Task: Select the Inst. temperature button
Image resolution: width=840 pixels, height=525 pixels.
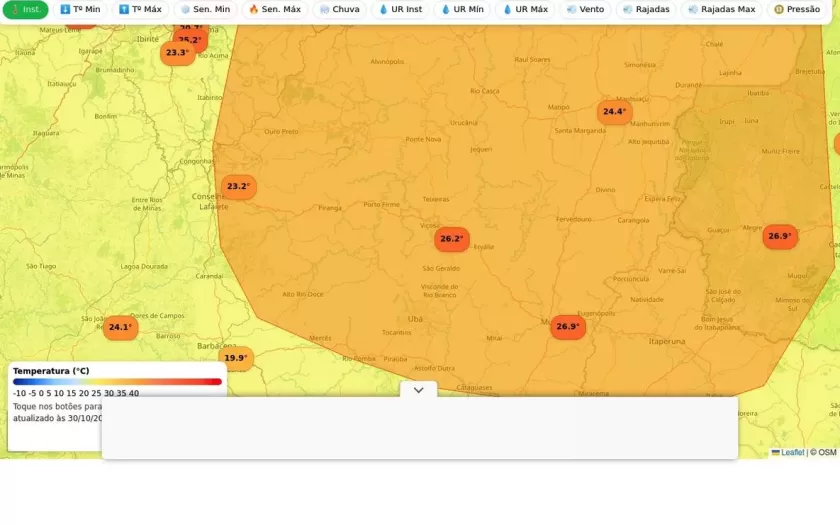Action: [25, 9]
